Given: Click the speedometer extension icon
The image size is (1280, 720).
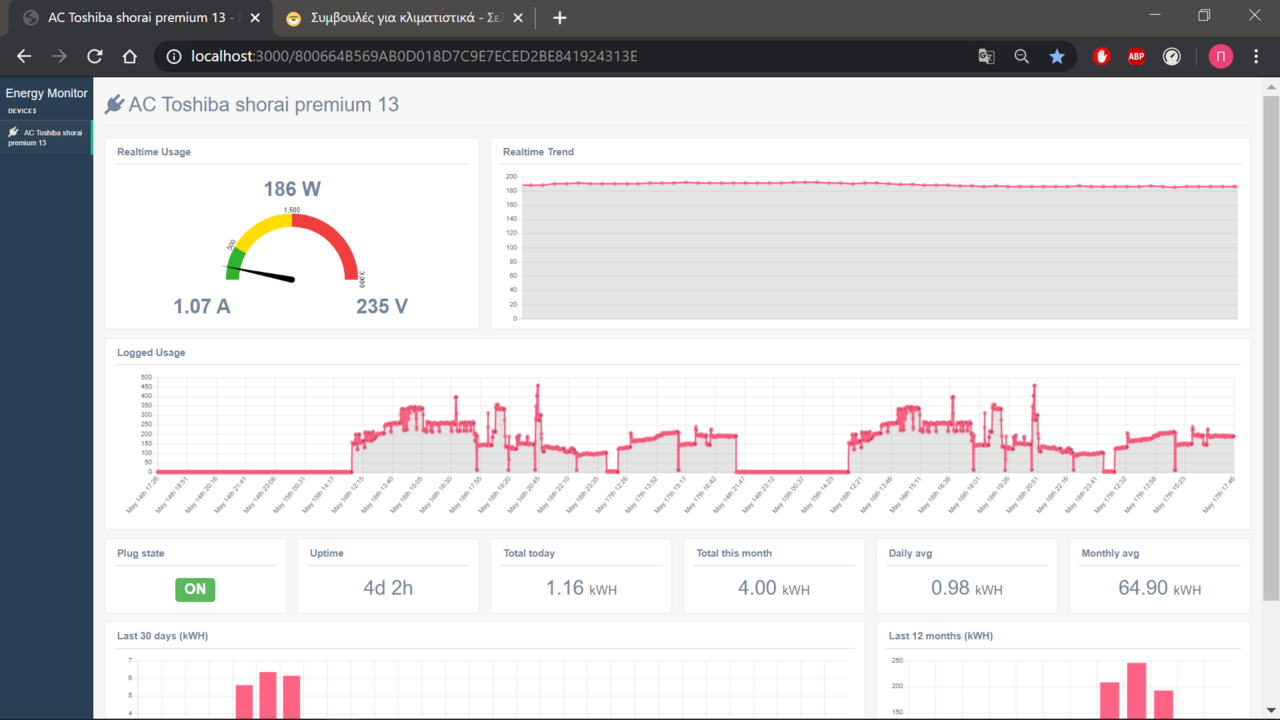Looking at the screenshot, I should click(x=1172, y=57).
